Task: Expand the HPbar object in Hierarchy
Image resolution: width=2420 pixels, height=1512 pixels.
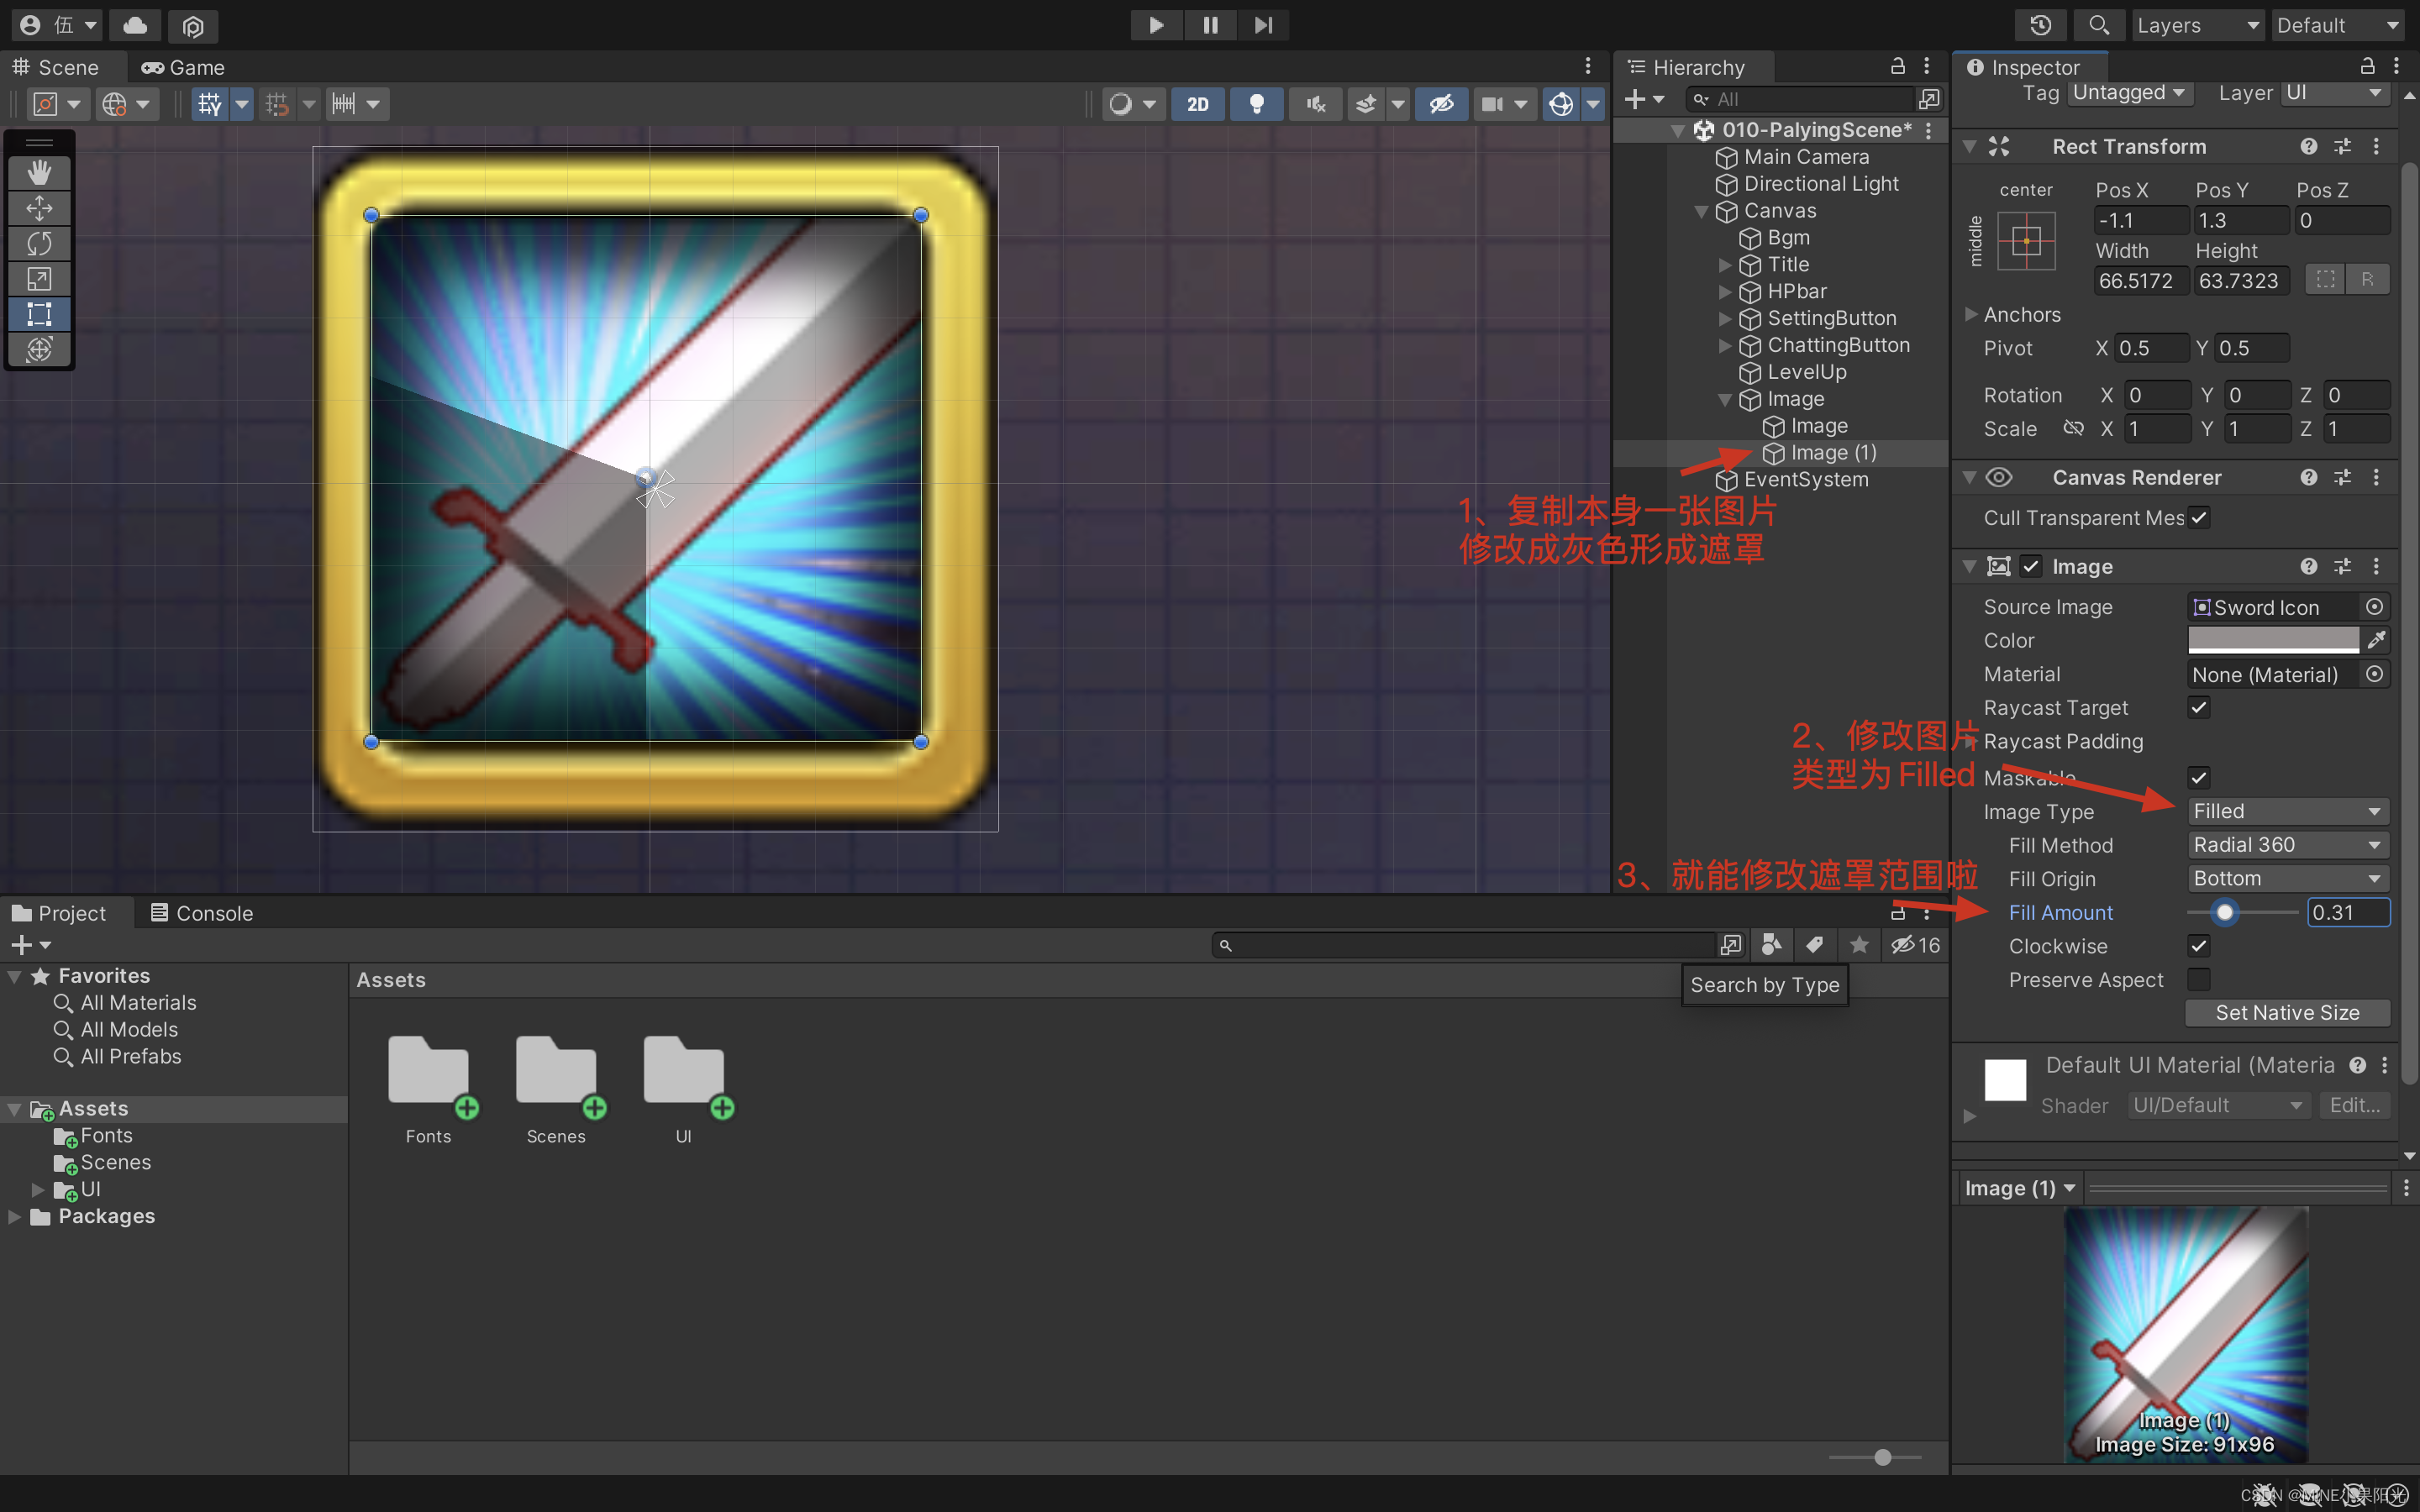Action: [1724, 292]
